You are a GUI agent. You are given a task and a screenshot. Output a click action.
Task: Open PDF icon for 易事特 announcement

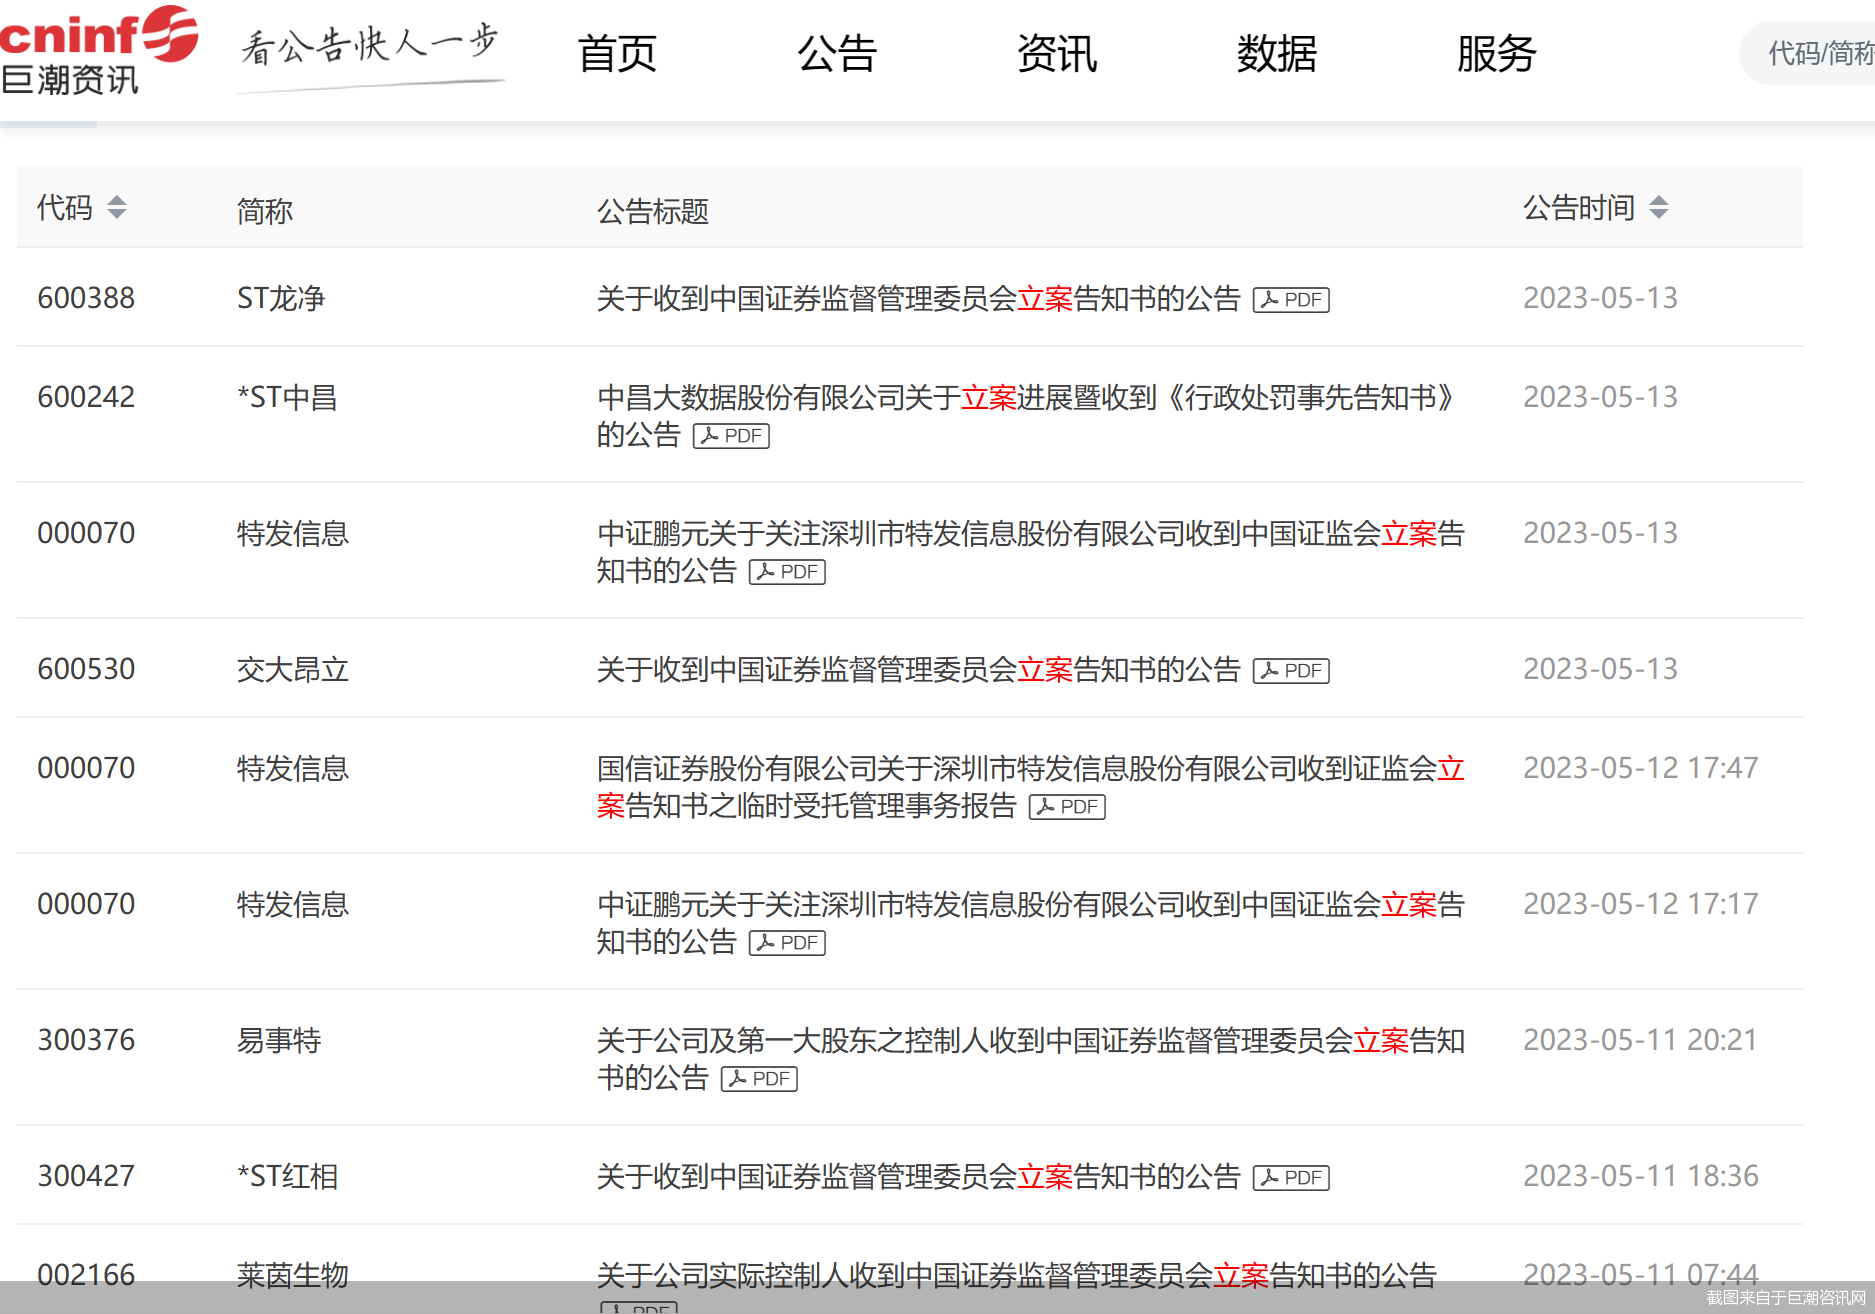click(x=759, y=1079)
